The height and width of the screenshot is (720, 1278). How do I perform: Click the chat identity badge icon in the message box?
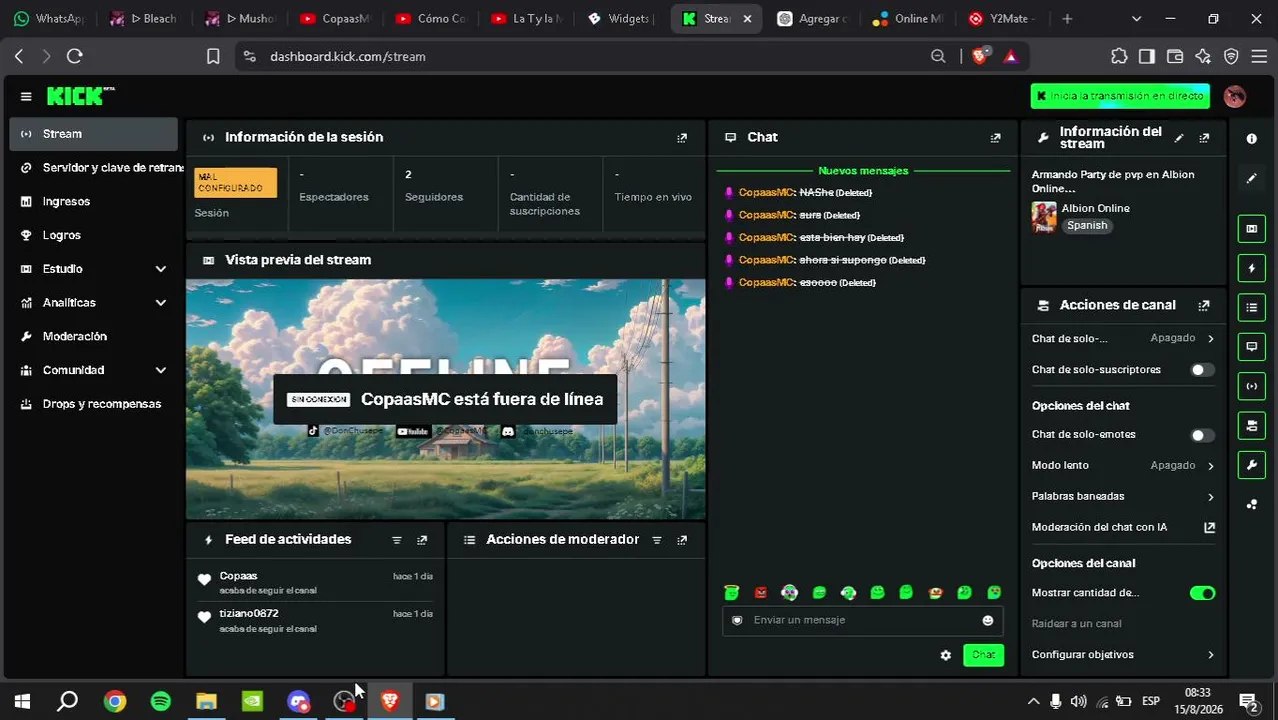(x=737, y=620)
